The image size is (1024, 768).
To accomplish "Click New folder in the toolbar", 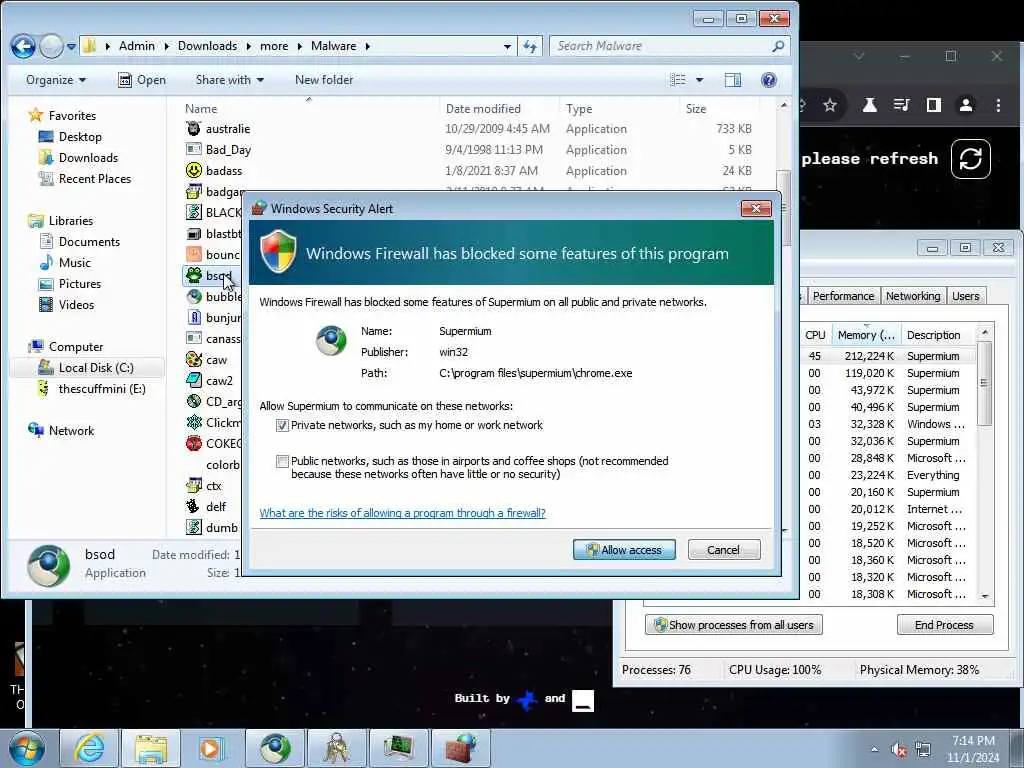I will tap(324, 80).
